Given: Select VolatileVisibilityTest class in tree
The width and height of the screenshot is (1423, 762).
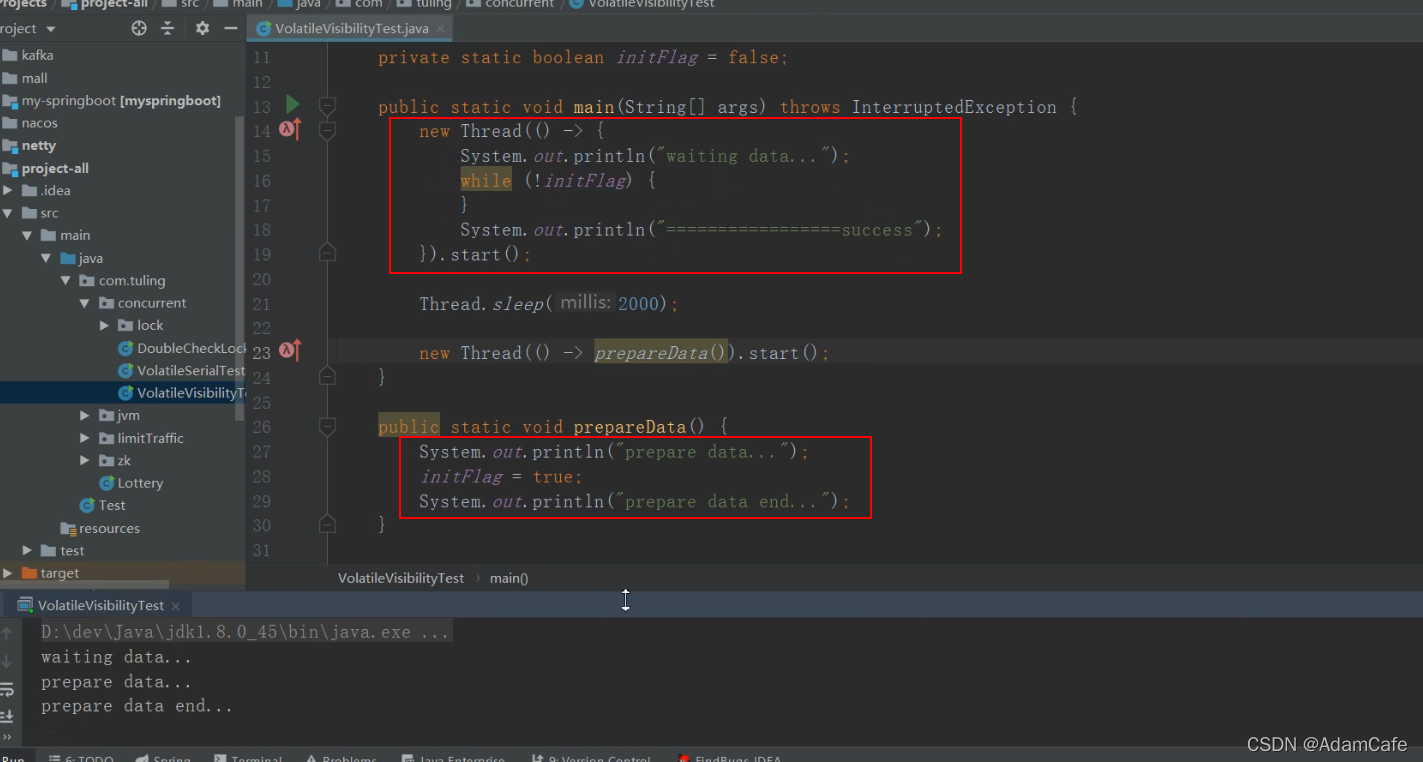Looking at the screenshot, I should point(182,393).
